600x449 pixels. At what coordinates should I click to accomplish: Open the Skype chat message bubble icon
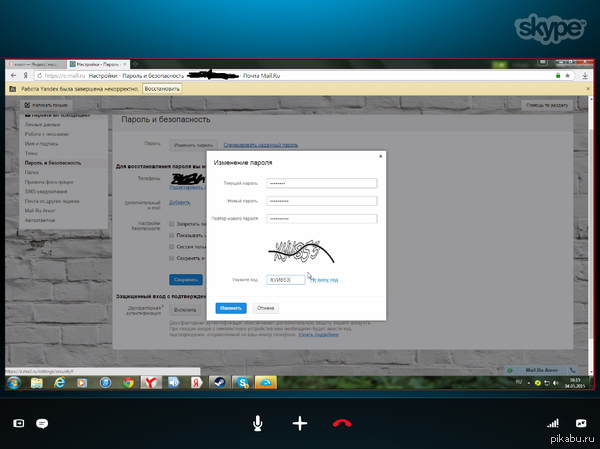[x=42, y=423]
